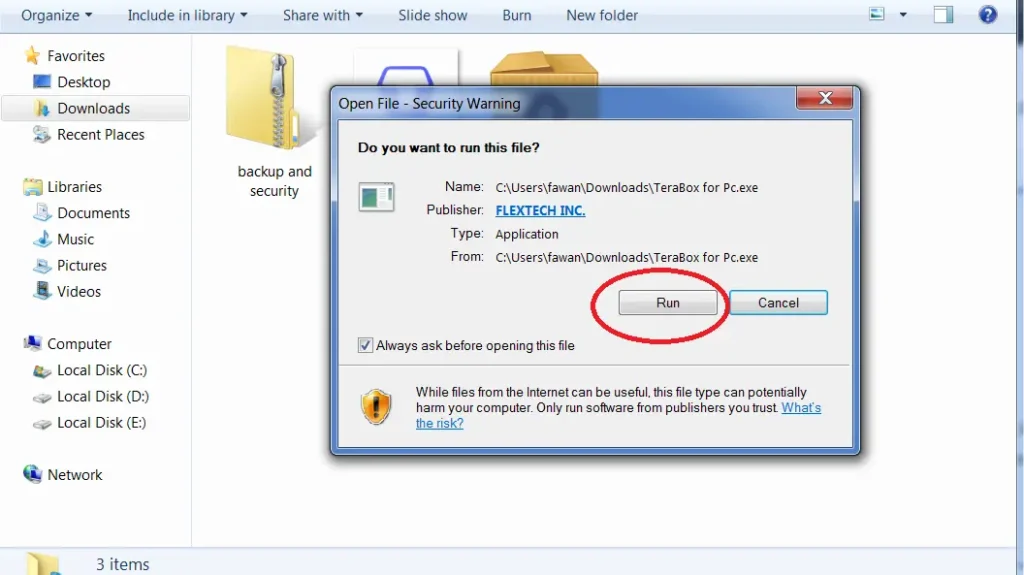
Task: Open the Videos library
Action: (78, 291)
